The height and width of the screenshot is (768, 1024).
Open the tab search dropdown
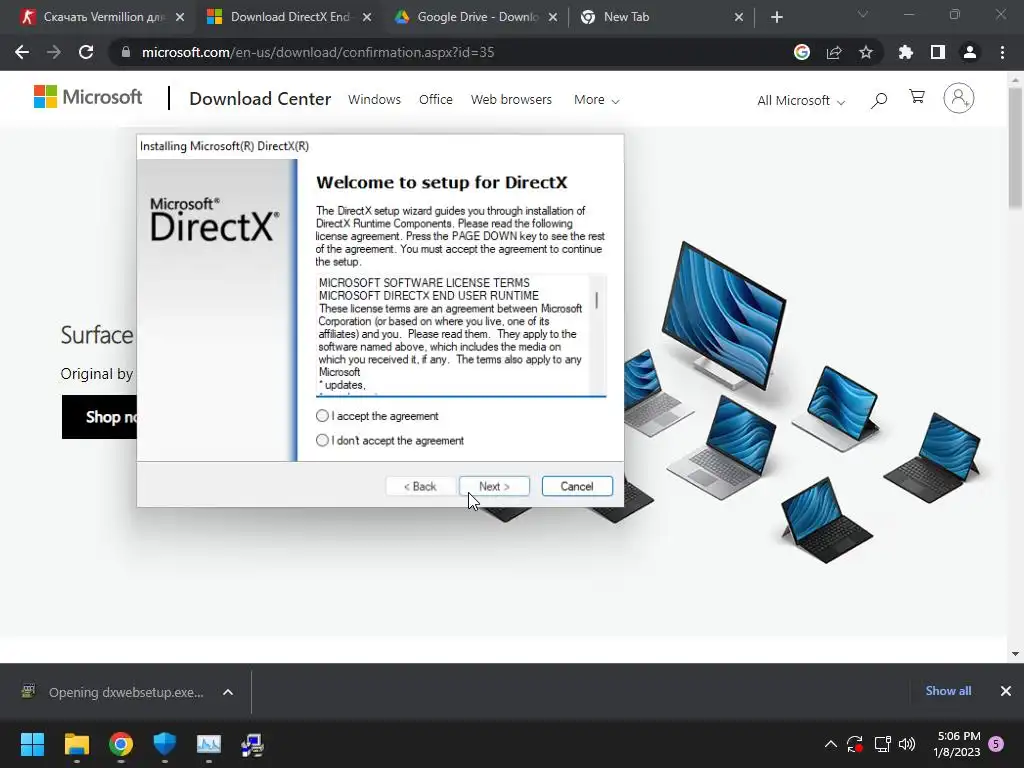click(x=863, y=14)
